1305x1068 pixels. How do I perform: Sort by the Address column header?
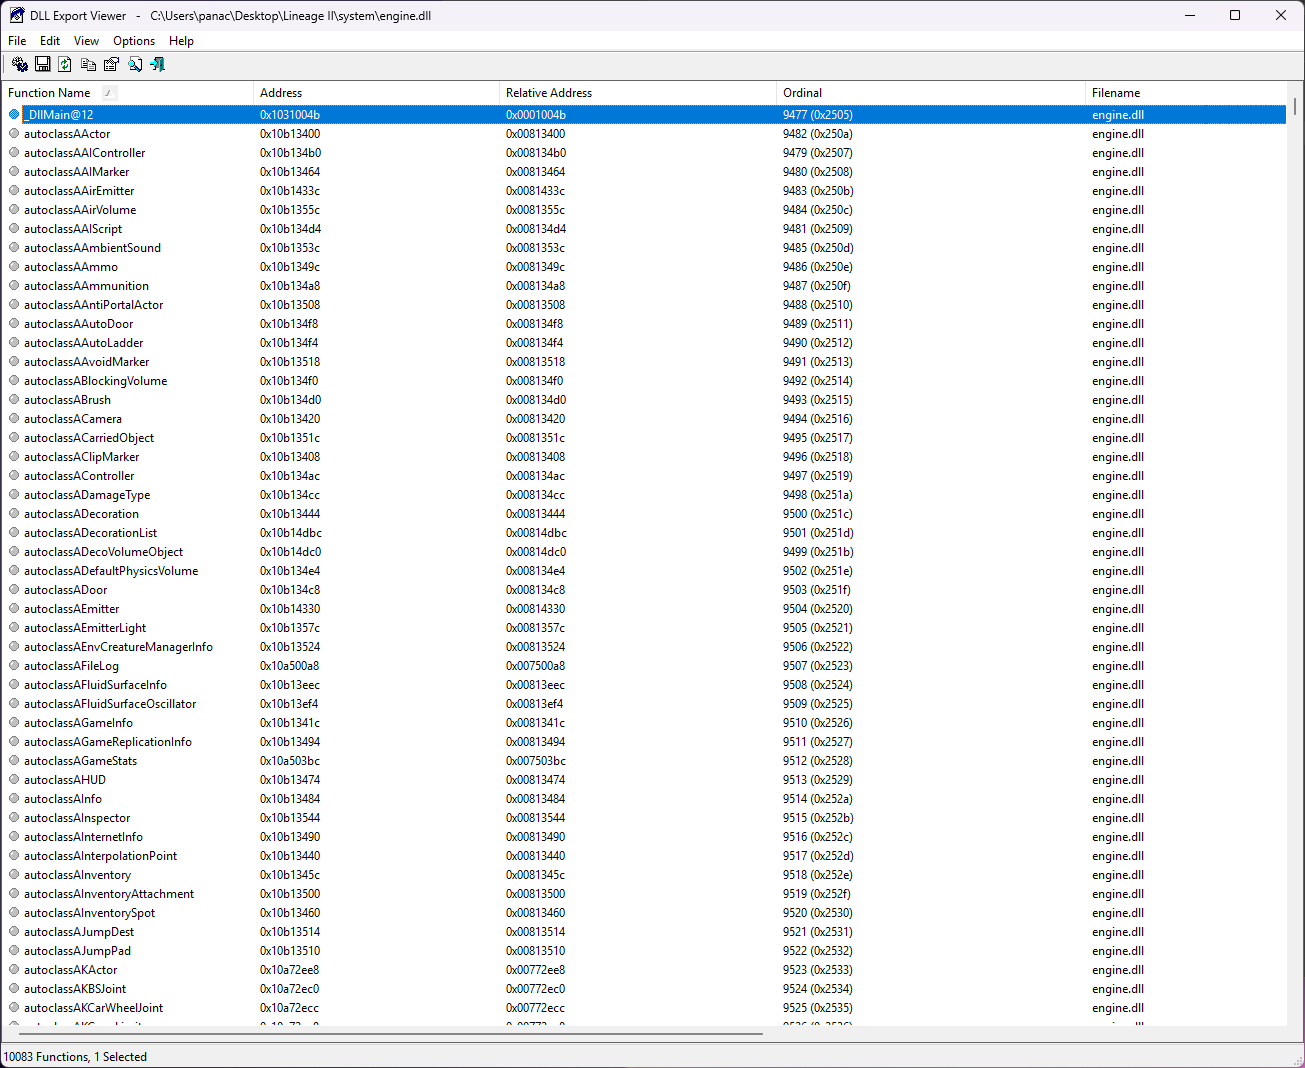point(376,93)
